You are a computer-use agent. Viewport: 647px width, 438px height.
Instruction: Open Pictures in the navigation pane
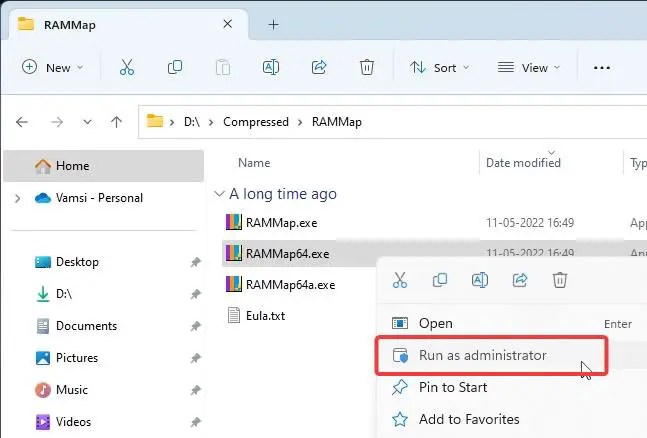[77, 358]
